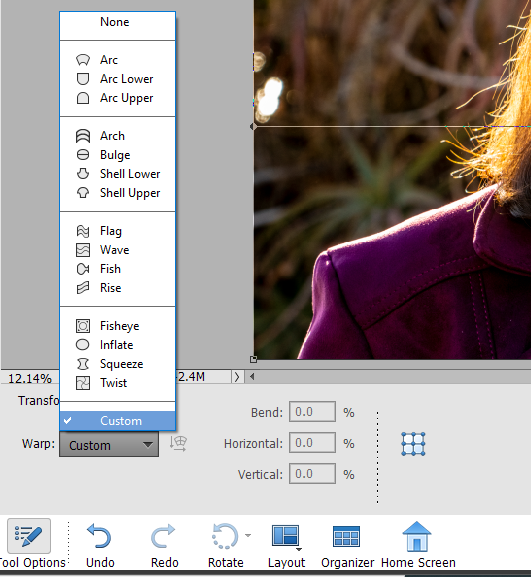Choose the Arc Upper warp style

pos(117,98)
